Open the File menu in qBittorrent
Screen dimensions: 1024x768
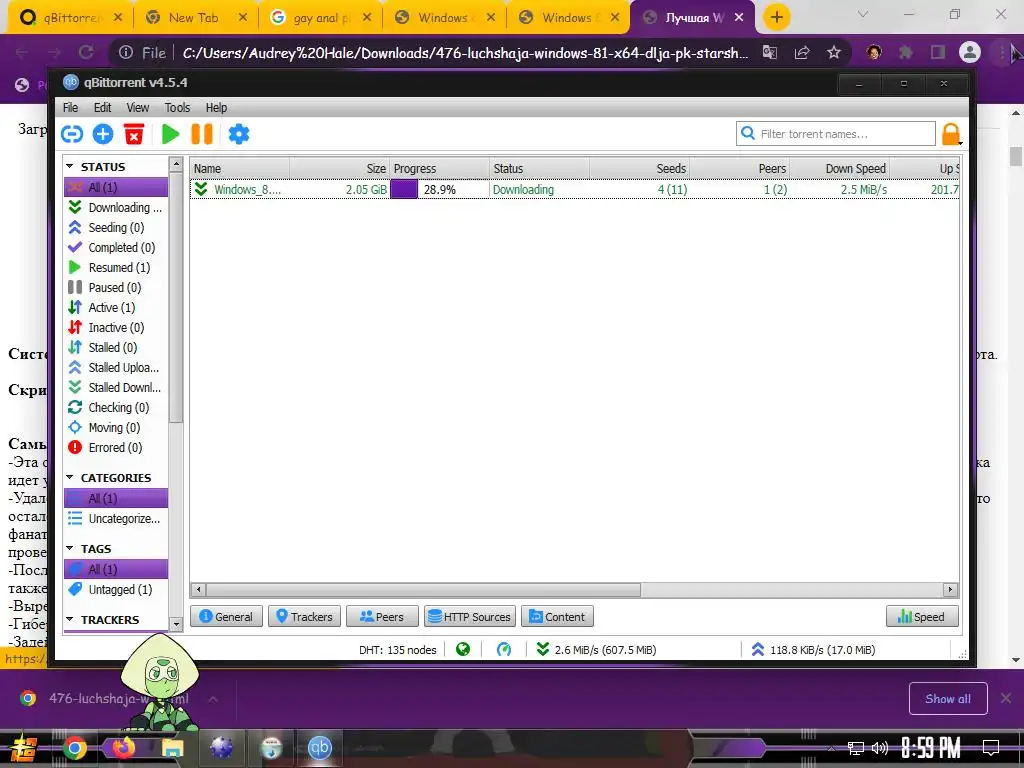[x=71, y=108]
